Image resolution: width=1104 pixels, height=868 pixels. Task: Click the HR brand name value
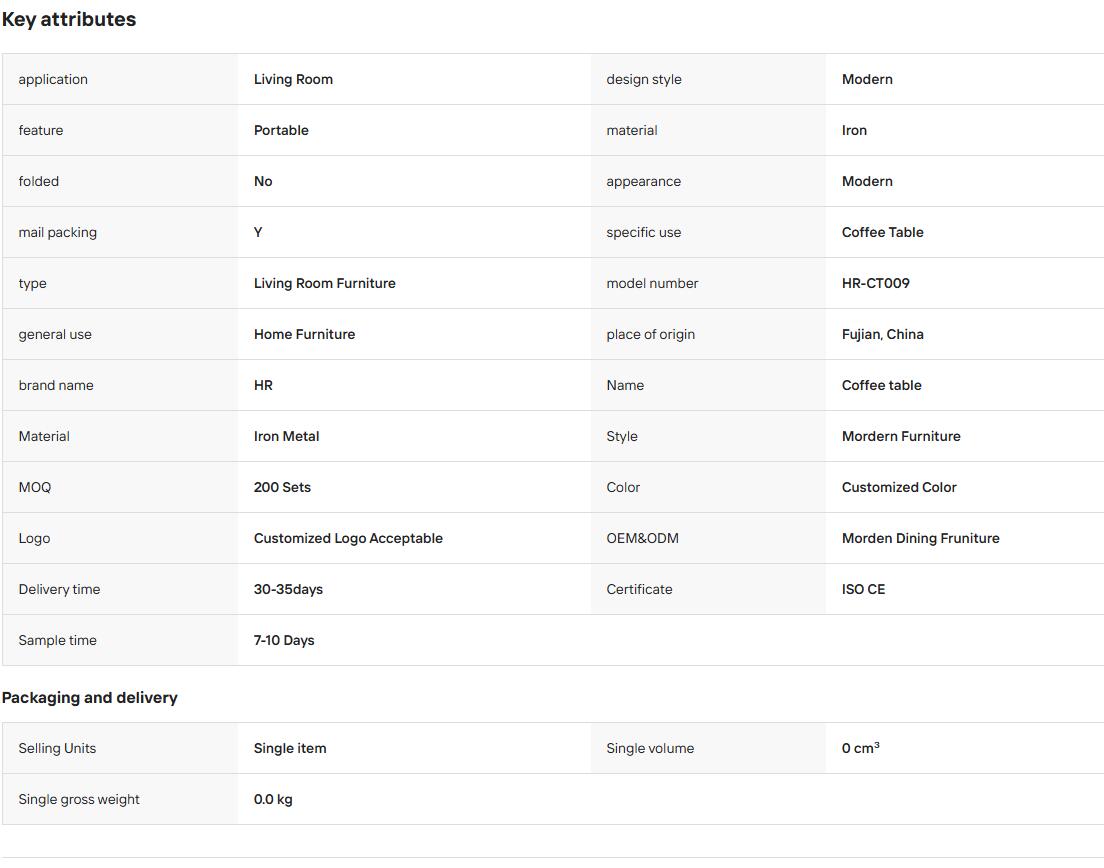click(263, 385)
